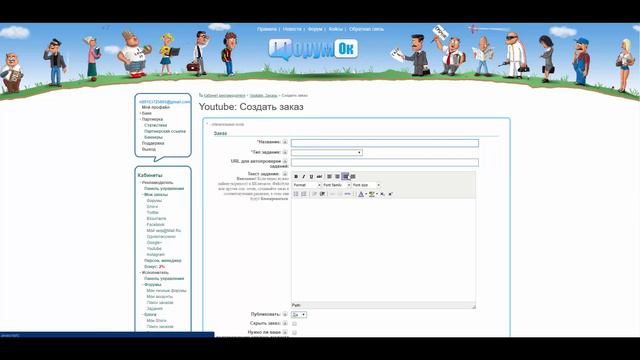This screenshot has height=360, width=640.
Task: Apply strikethrough in the editor toolbar
Action: (x=320, y=176)
